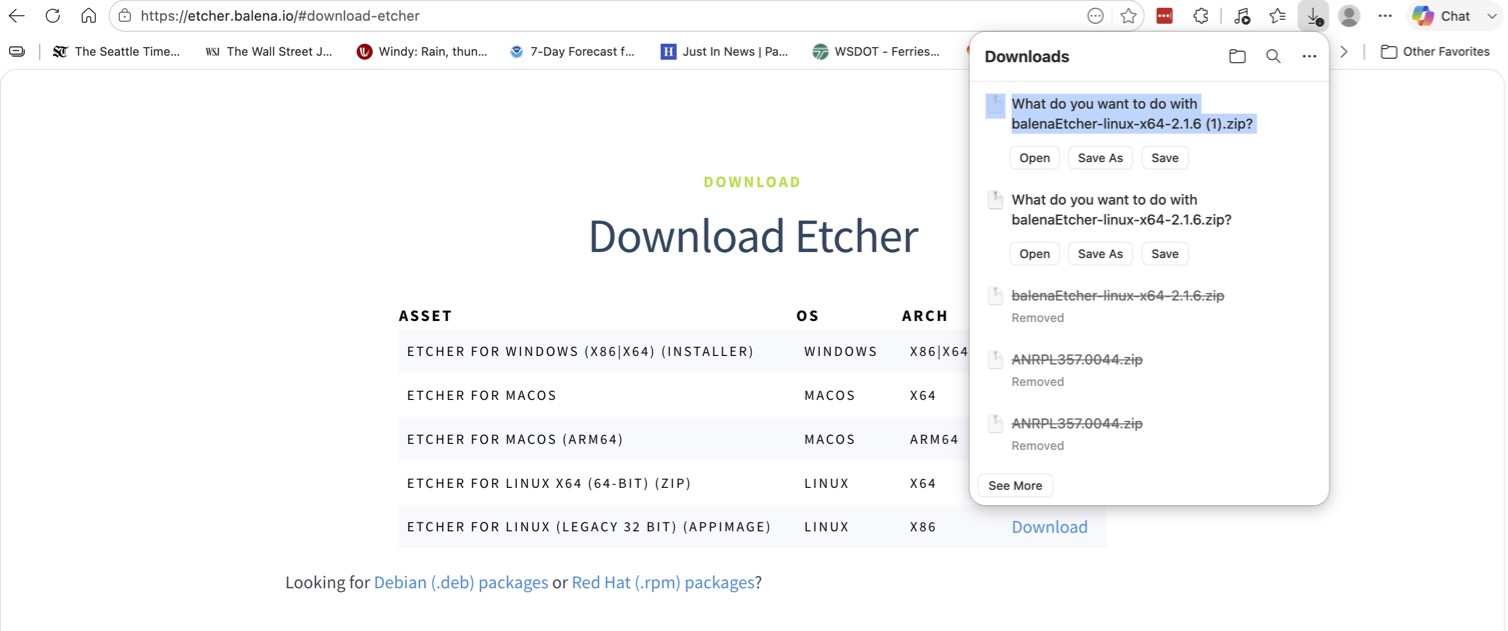Image resolution: width=1508 pixels, height=631 pixels.
Task: Open the Debian (.deb) packages link
Action: 460,583
